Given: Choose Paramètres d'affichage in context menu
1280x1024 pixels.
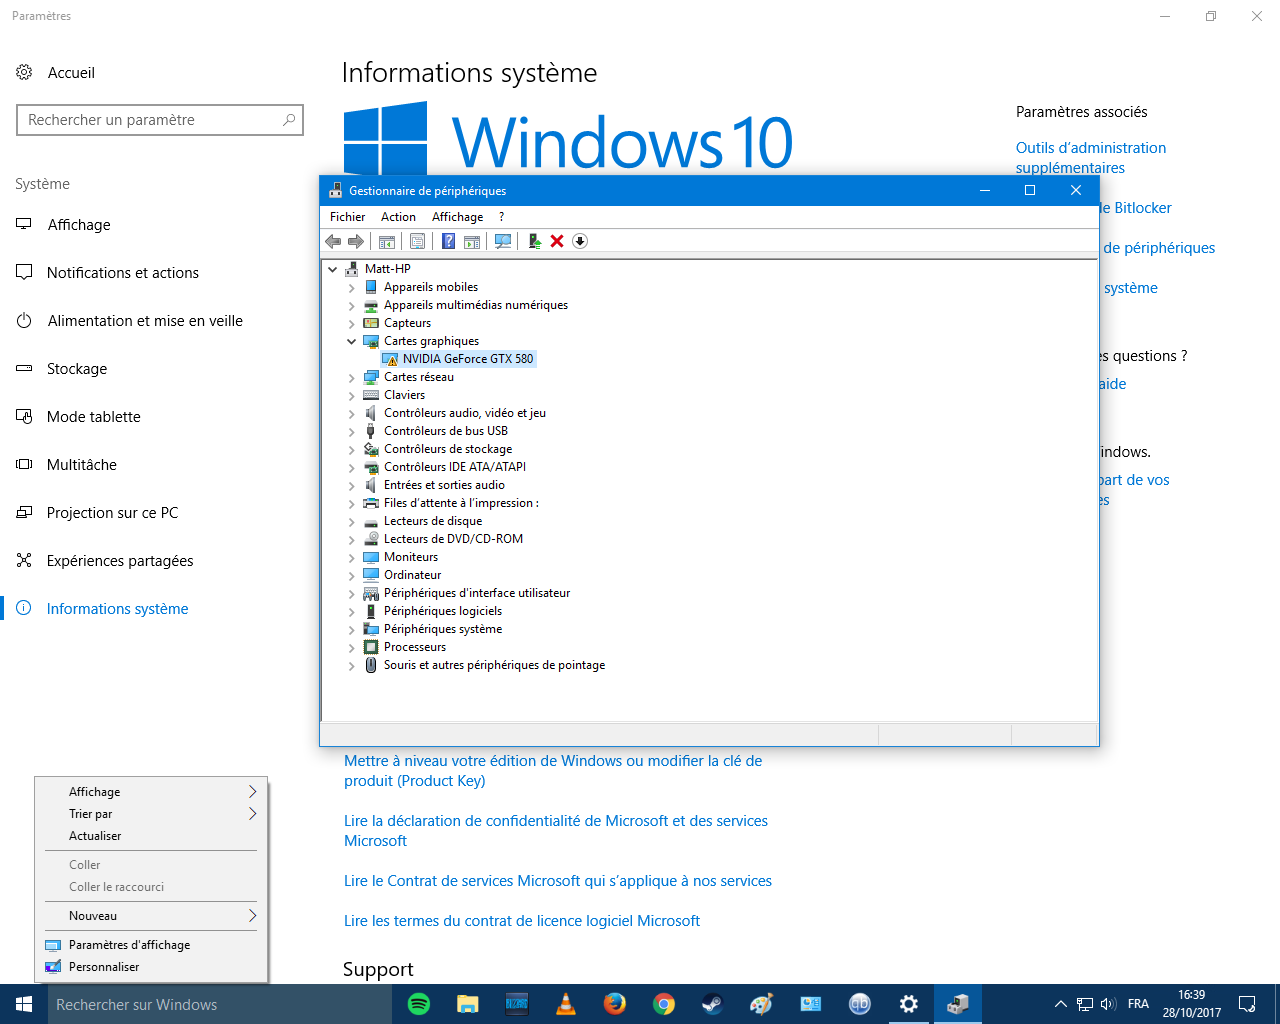Looking at the screenshot, I should click(x=151, y=945).
